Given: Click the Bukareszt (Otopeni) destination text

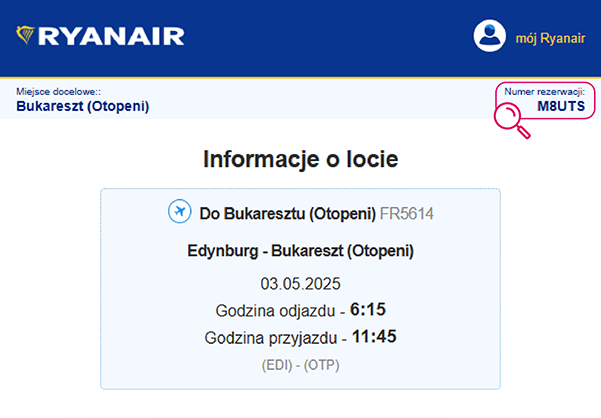Looking at the screenshot, I should click(x=82, y=106).
